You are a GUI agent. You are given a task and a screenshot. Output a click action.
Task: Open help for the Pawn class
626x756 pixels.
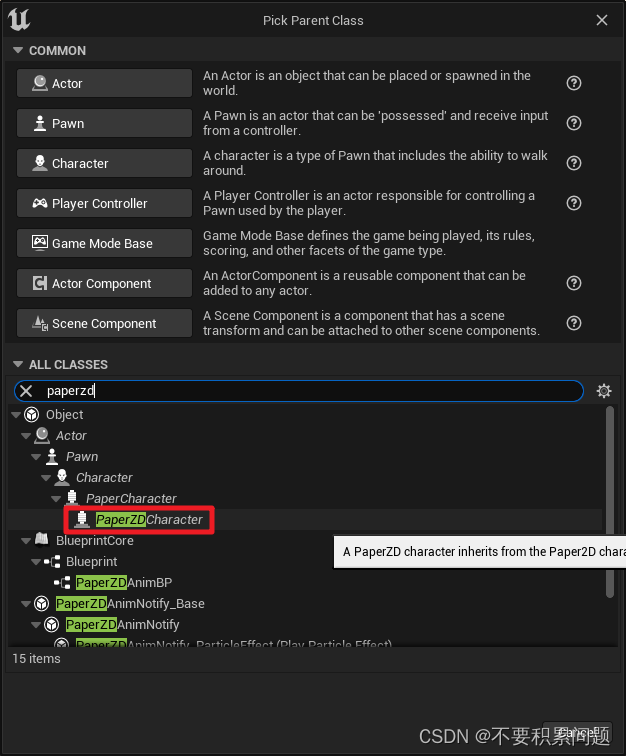(x=573, y=123)
